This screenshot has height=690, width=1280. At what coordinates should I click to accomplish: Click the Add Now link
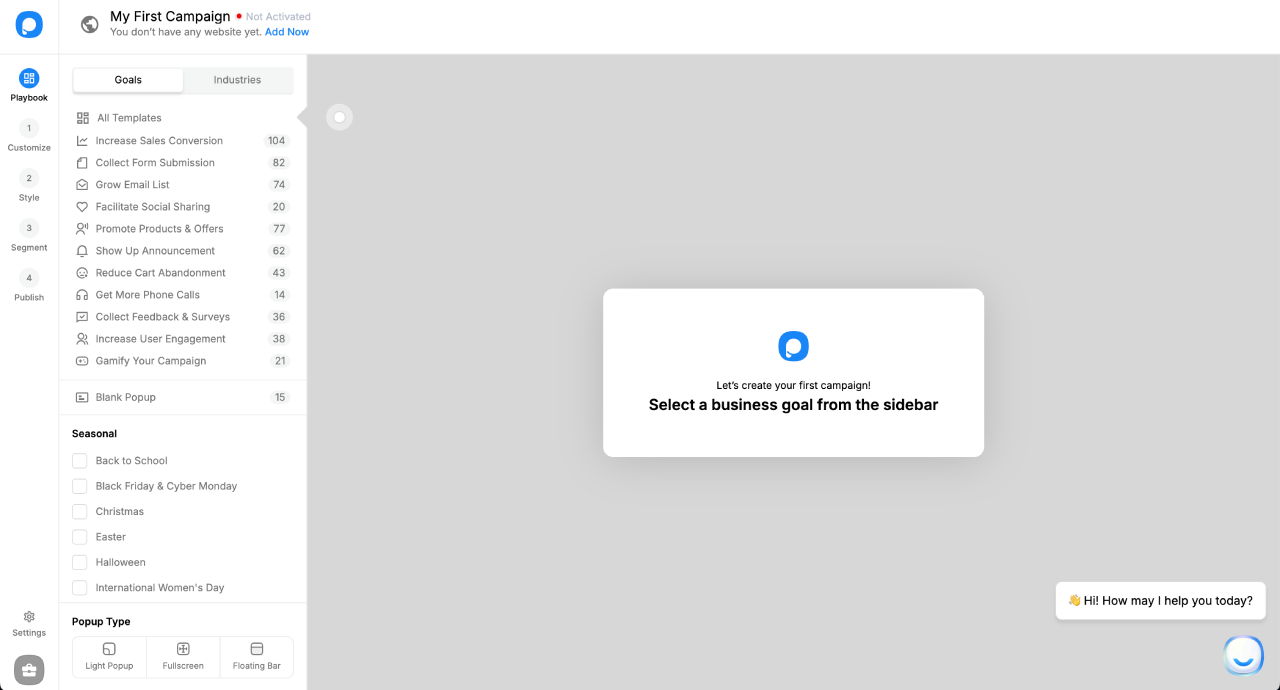[x=287, y=32]
